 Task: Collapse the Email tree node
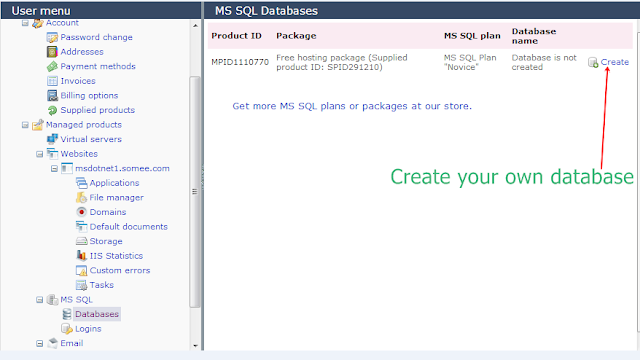click(x=40, y=344)
